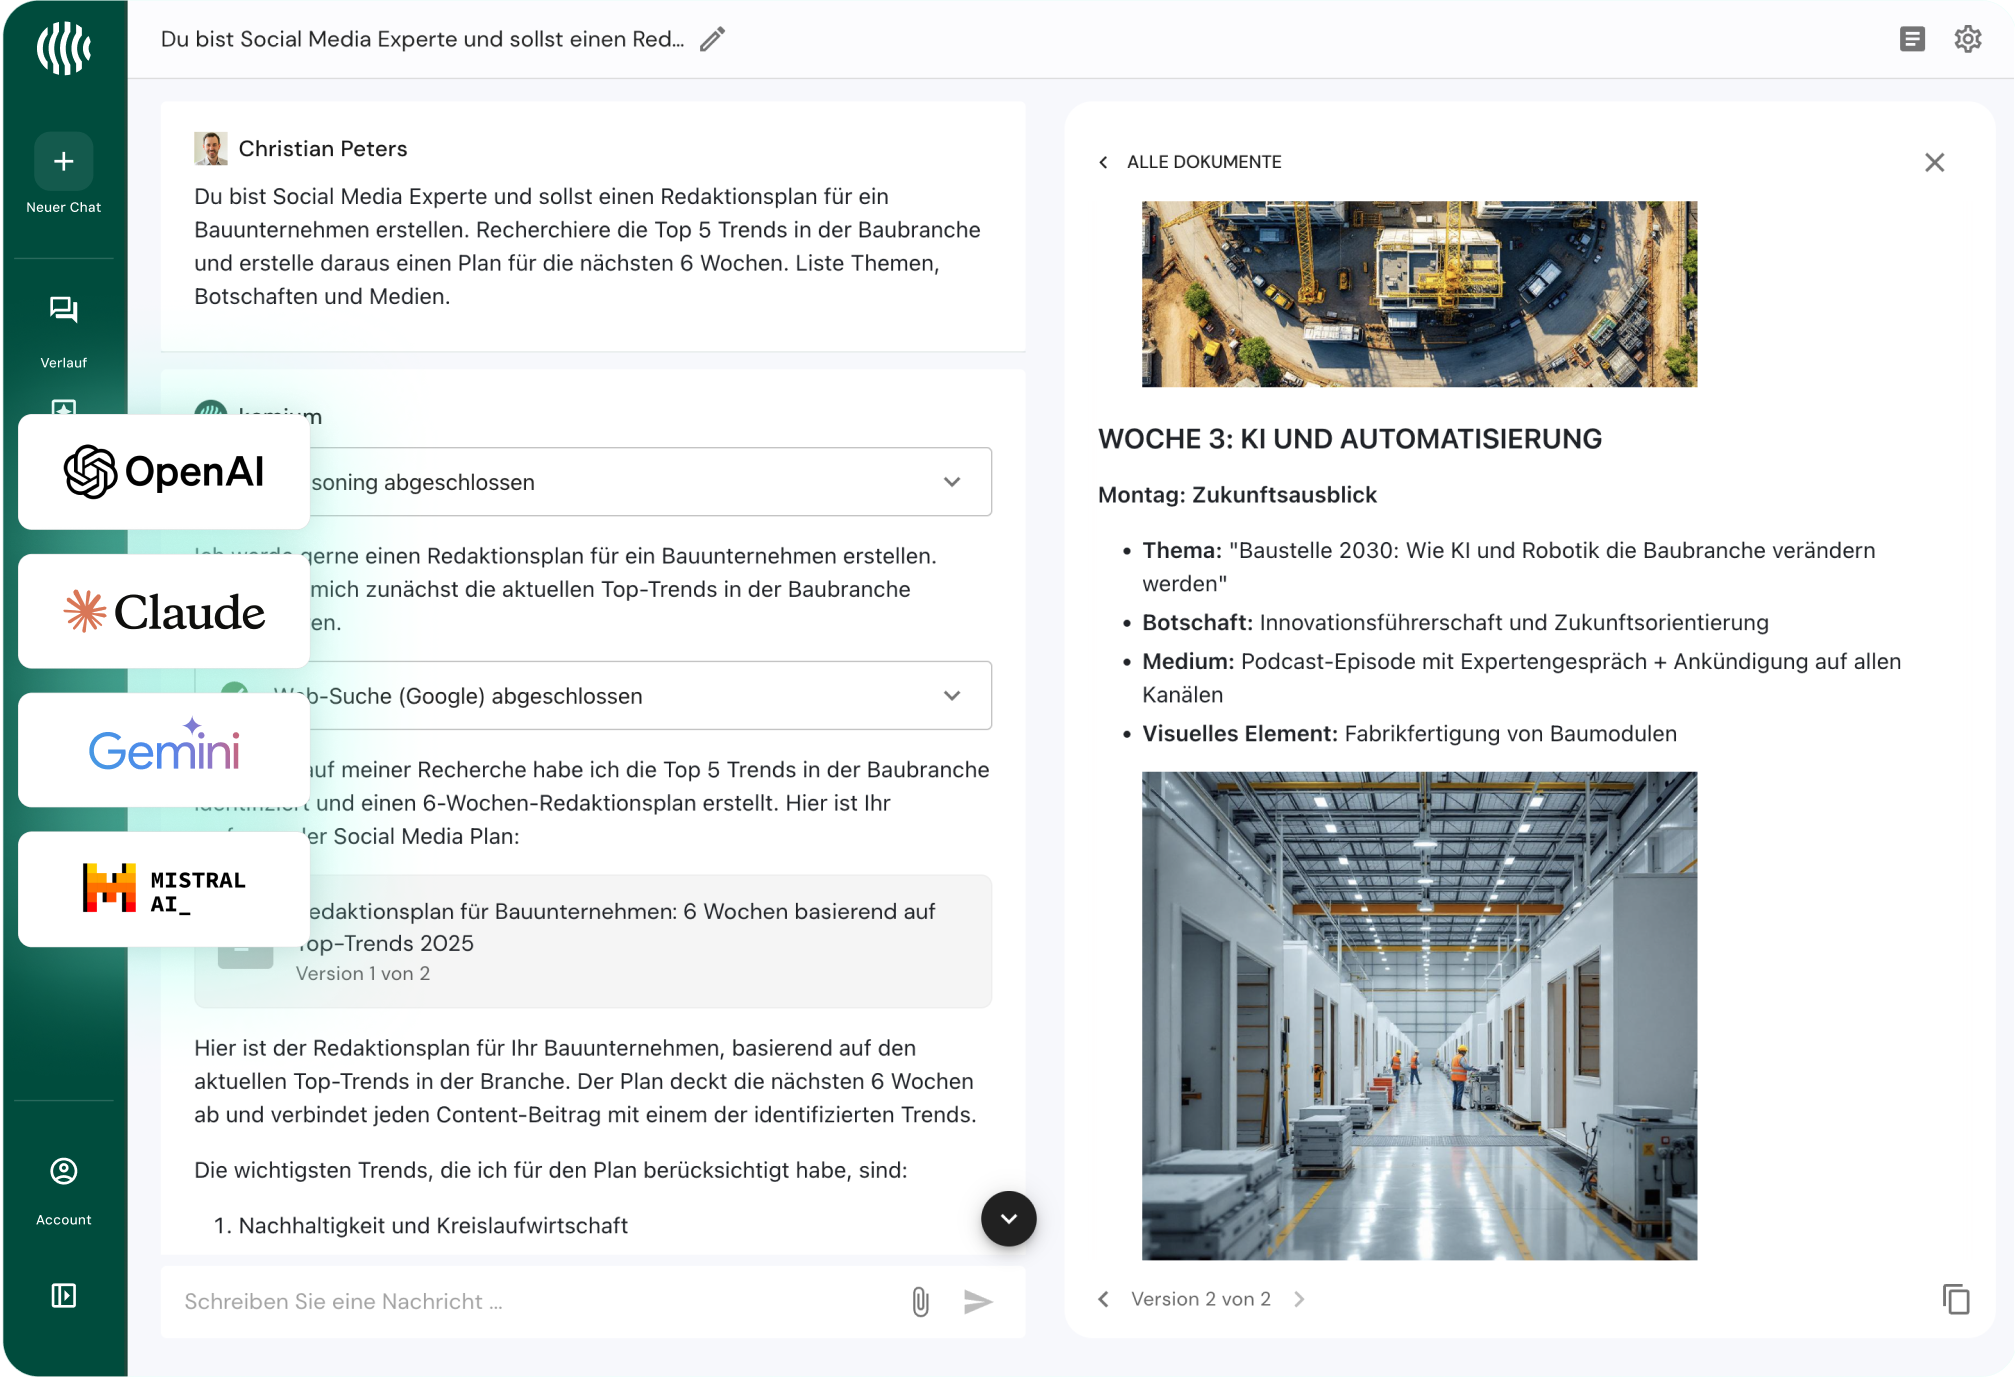
Task: Open the Account section
Action: tap(64, 1171)
